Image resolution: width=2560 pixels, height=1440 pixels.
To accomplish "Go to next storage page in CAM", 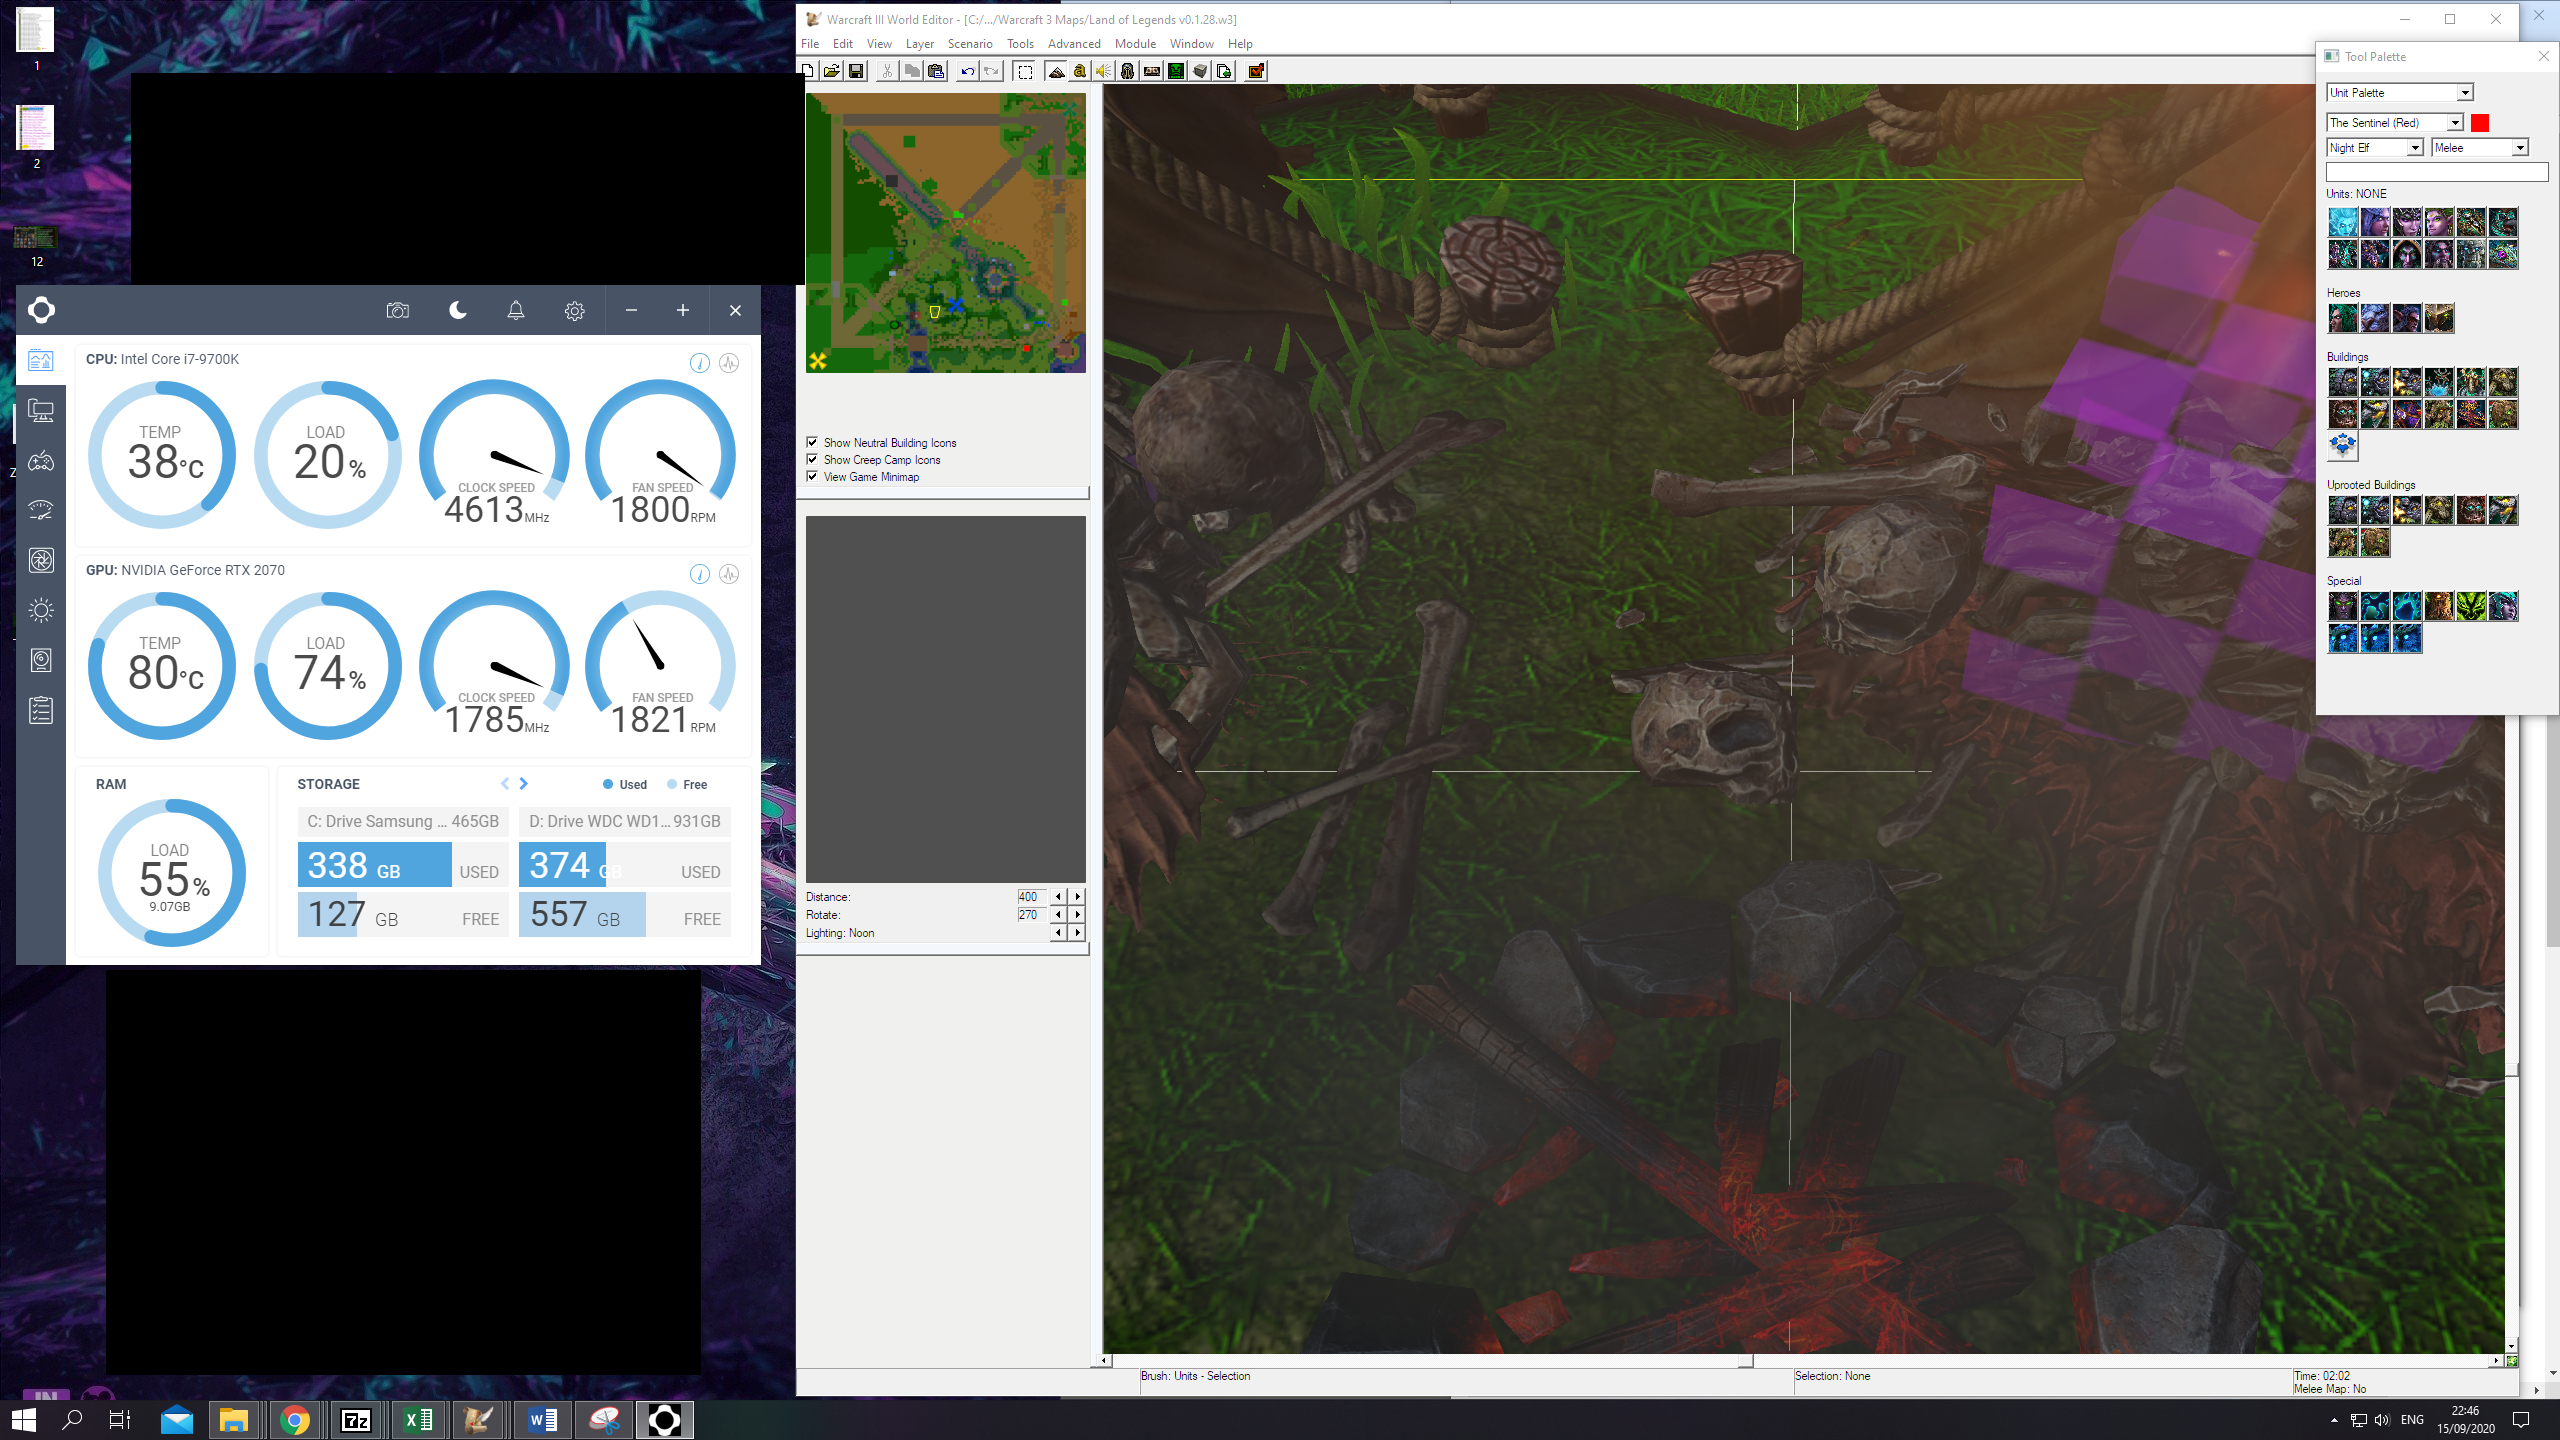I will [523, 784].
